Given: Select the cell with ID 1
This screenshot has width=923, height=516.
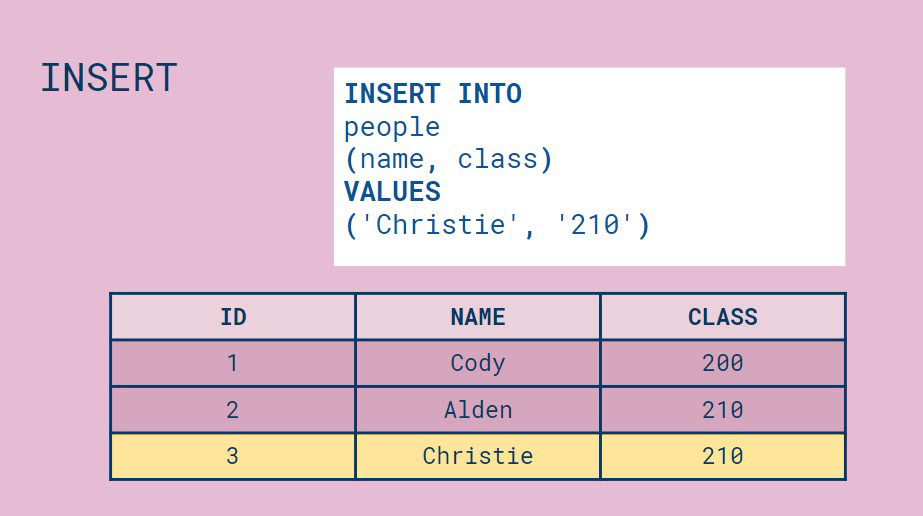Looking at the screenshot, I should tap(233, 363).
